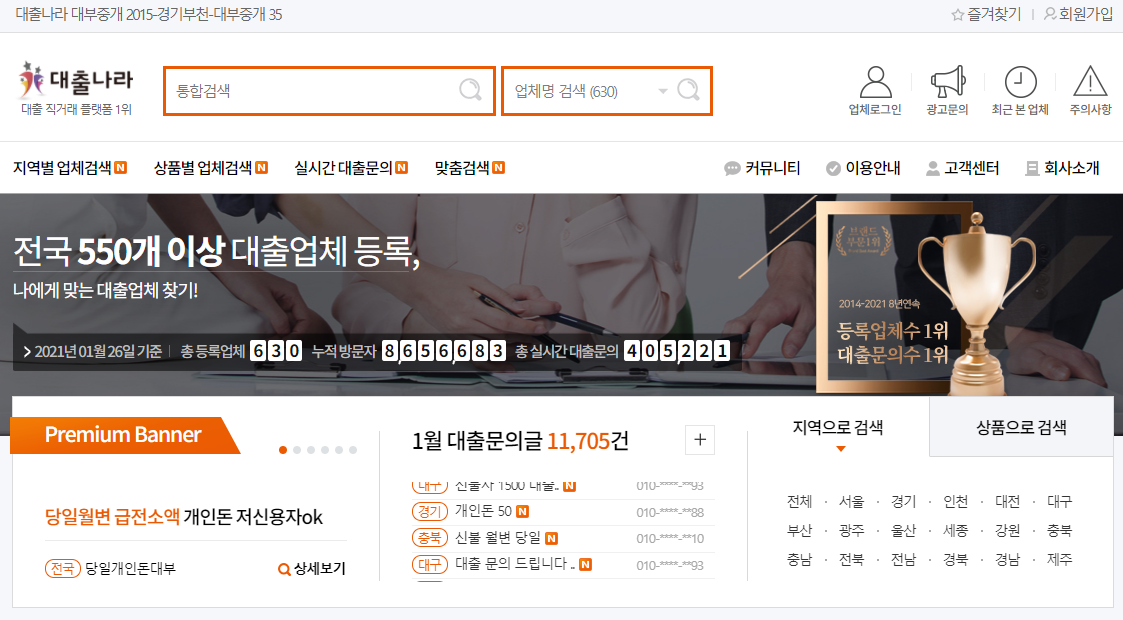This screenshot has height=620, width=1123.
Task: Select the second Premium Banner slide dot
Action: tap(297, 450)
